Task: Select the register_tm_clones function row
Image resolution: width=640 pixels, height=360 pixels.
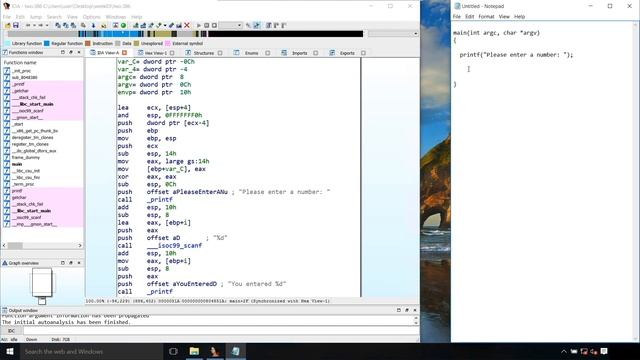Action: (x=30, y=144)
